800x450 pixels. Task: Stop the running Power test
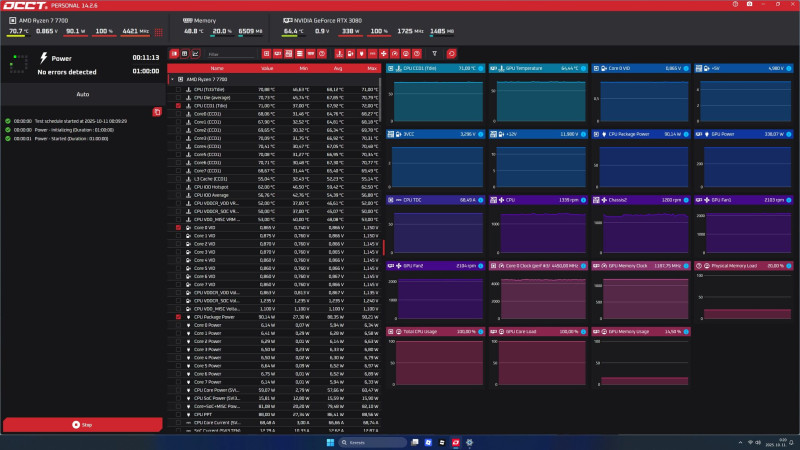coord(83,424)
